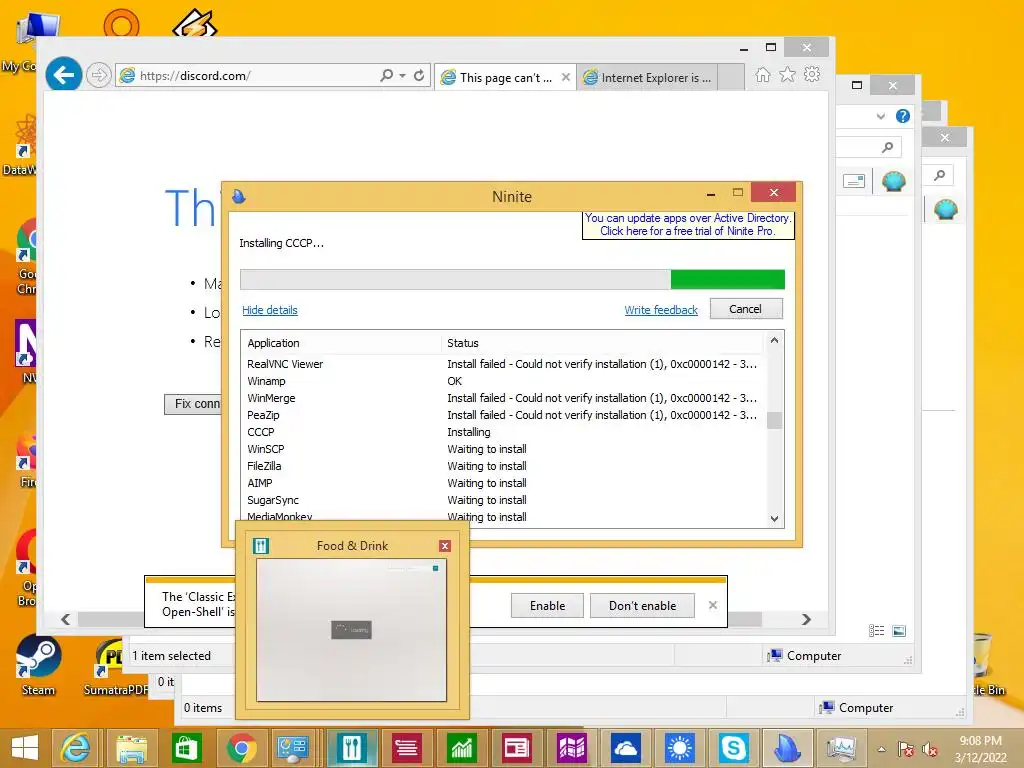1024x768 pixels.
Task: Cancel the Ninite installation
Action: coord(746,309)
